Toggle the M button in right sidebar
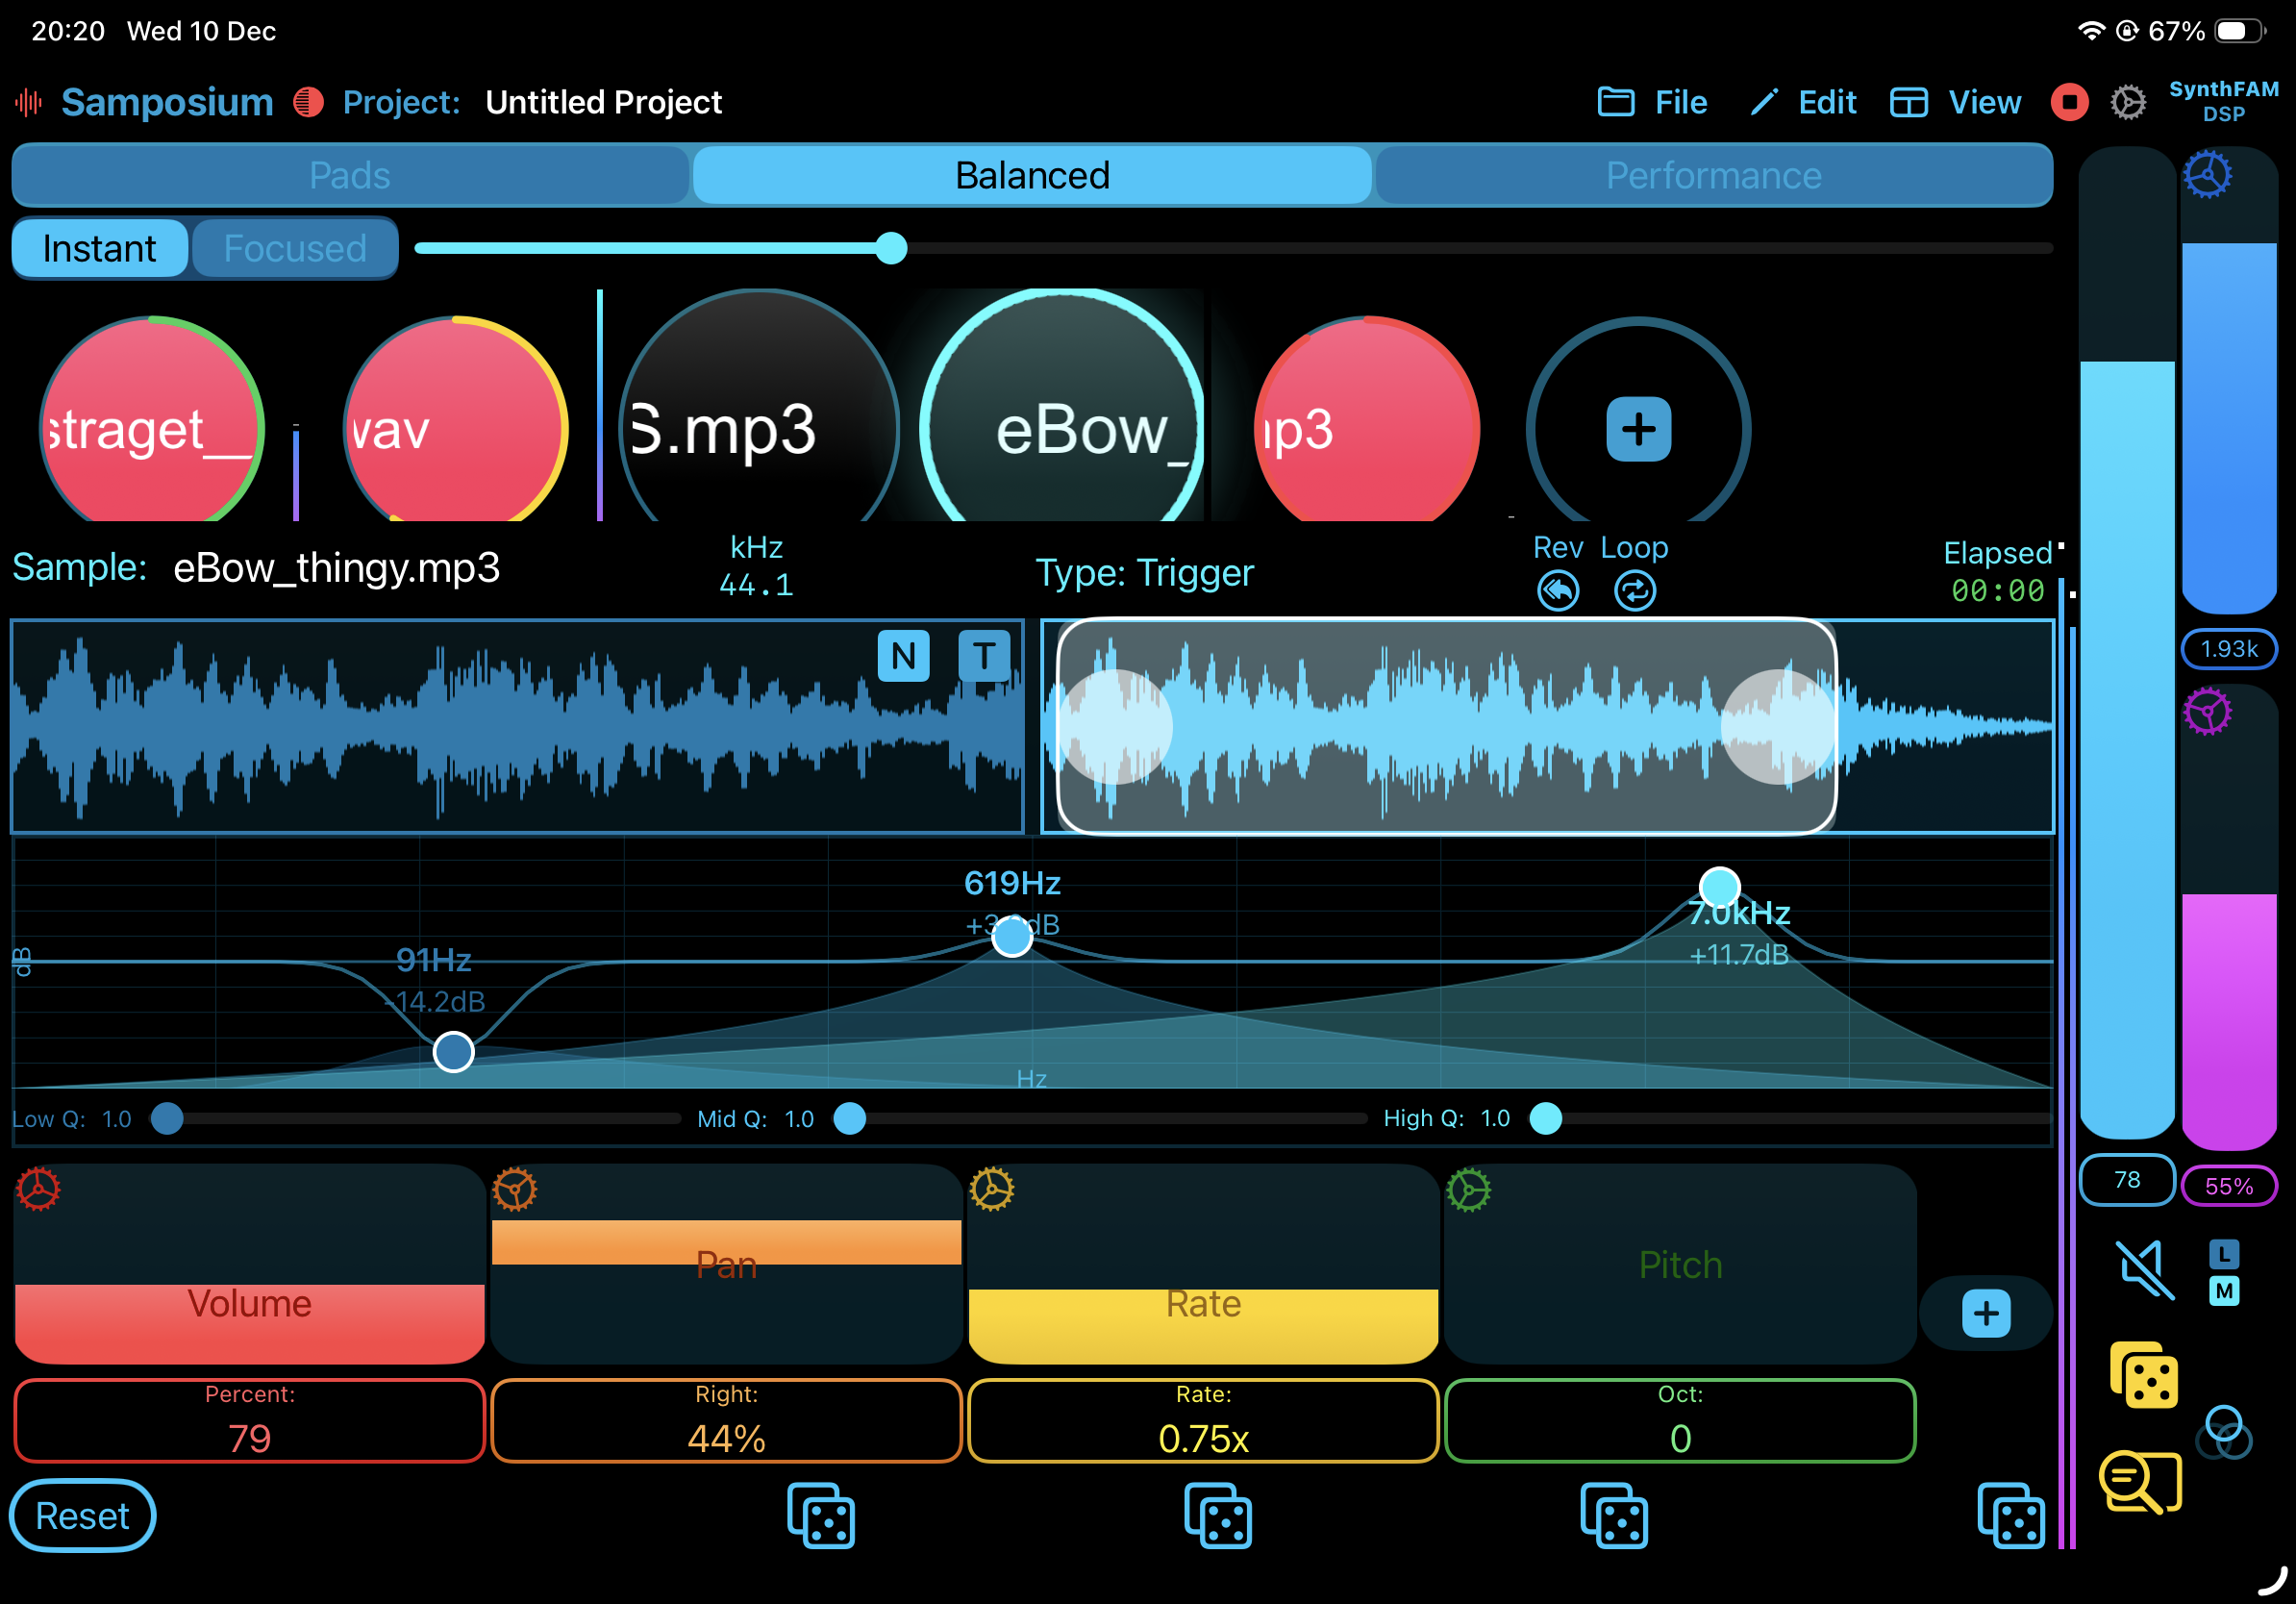This screenshot has height=1604, width=2296. click(x=2223, y=1291)
